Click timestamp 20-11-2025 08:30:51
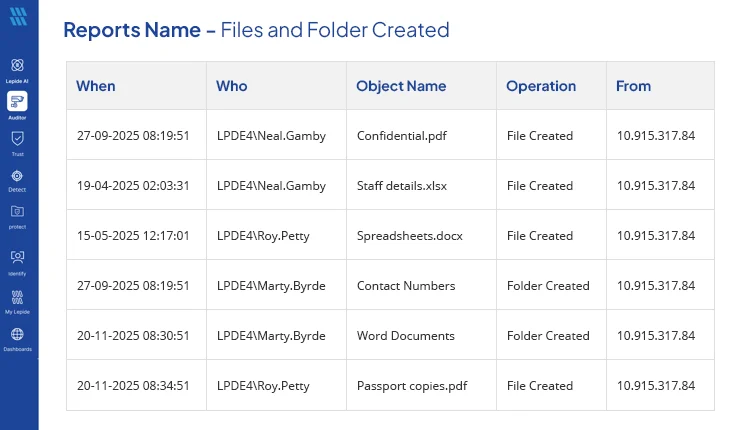The width and height of the screenshot is (731, 430). (133, 335)
